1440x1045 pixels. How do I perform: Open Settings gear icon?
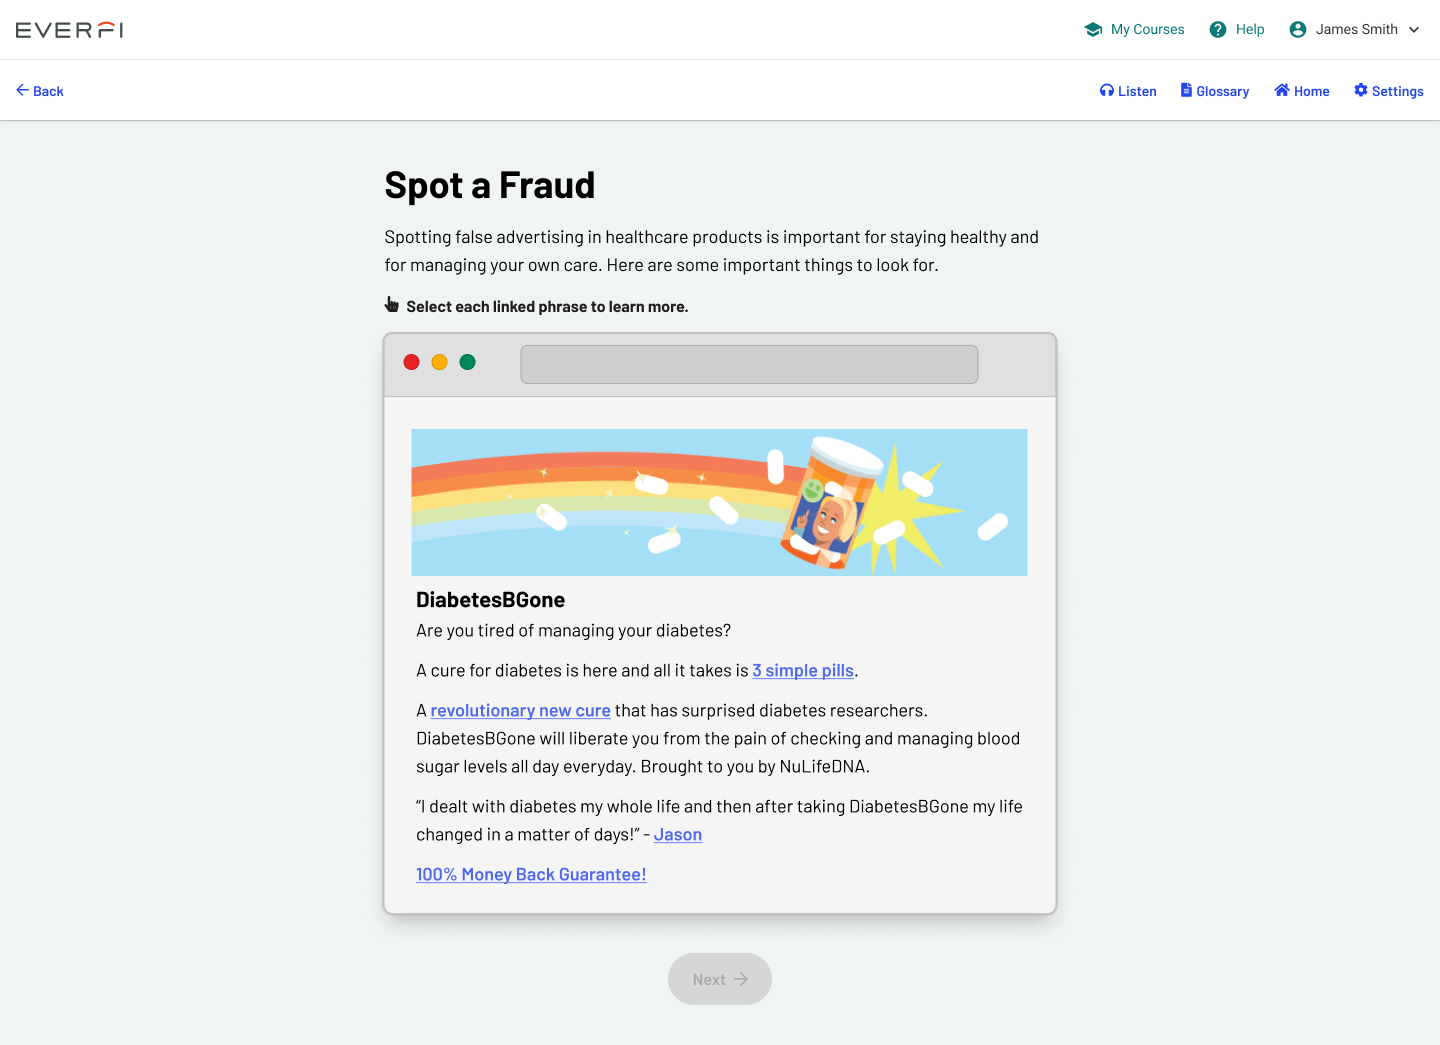click(1361, 90)
